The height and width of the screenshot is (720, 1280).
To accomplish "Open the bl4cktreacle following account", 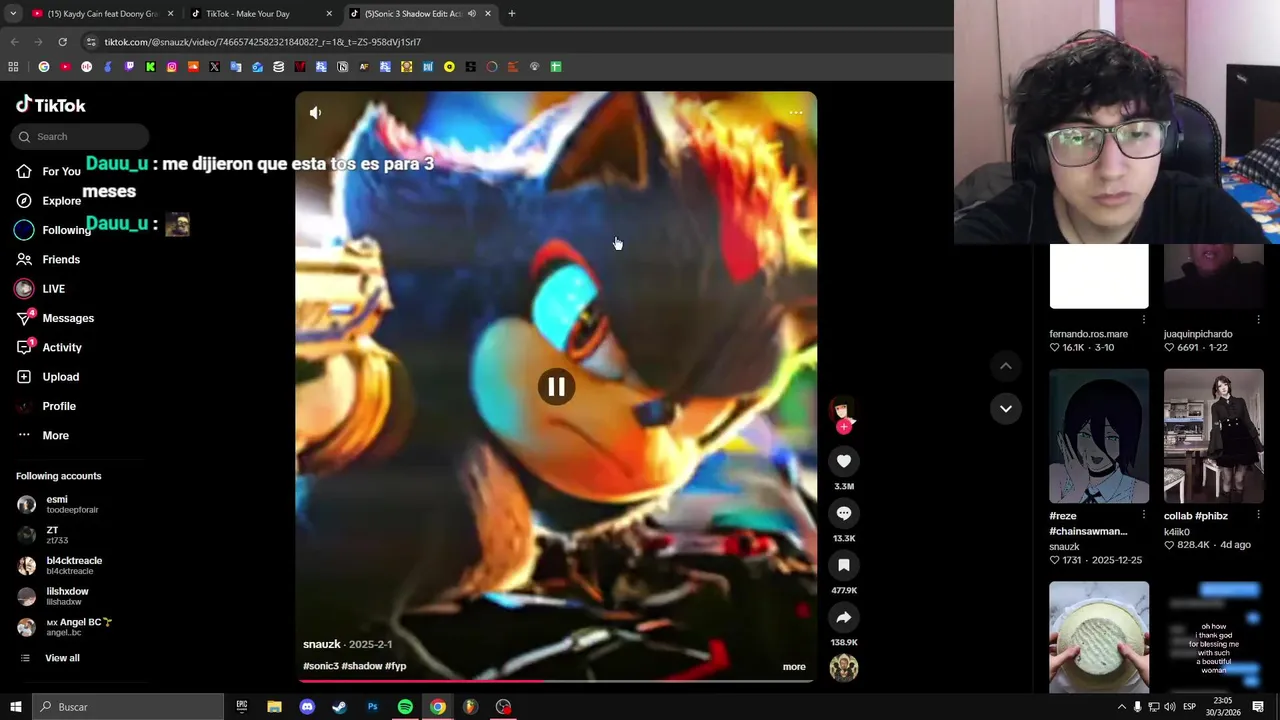I will tap(62, 566).
